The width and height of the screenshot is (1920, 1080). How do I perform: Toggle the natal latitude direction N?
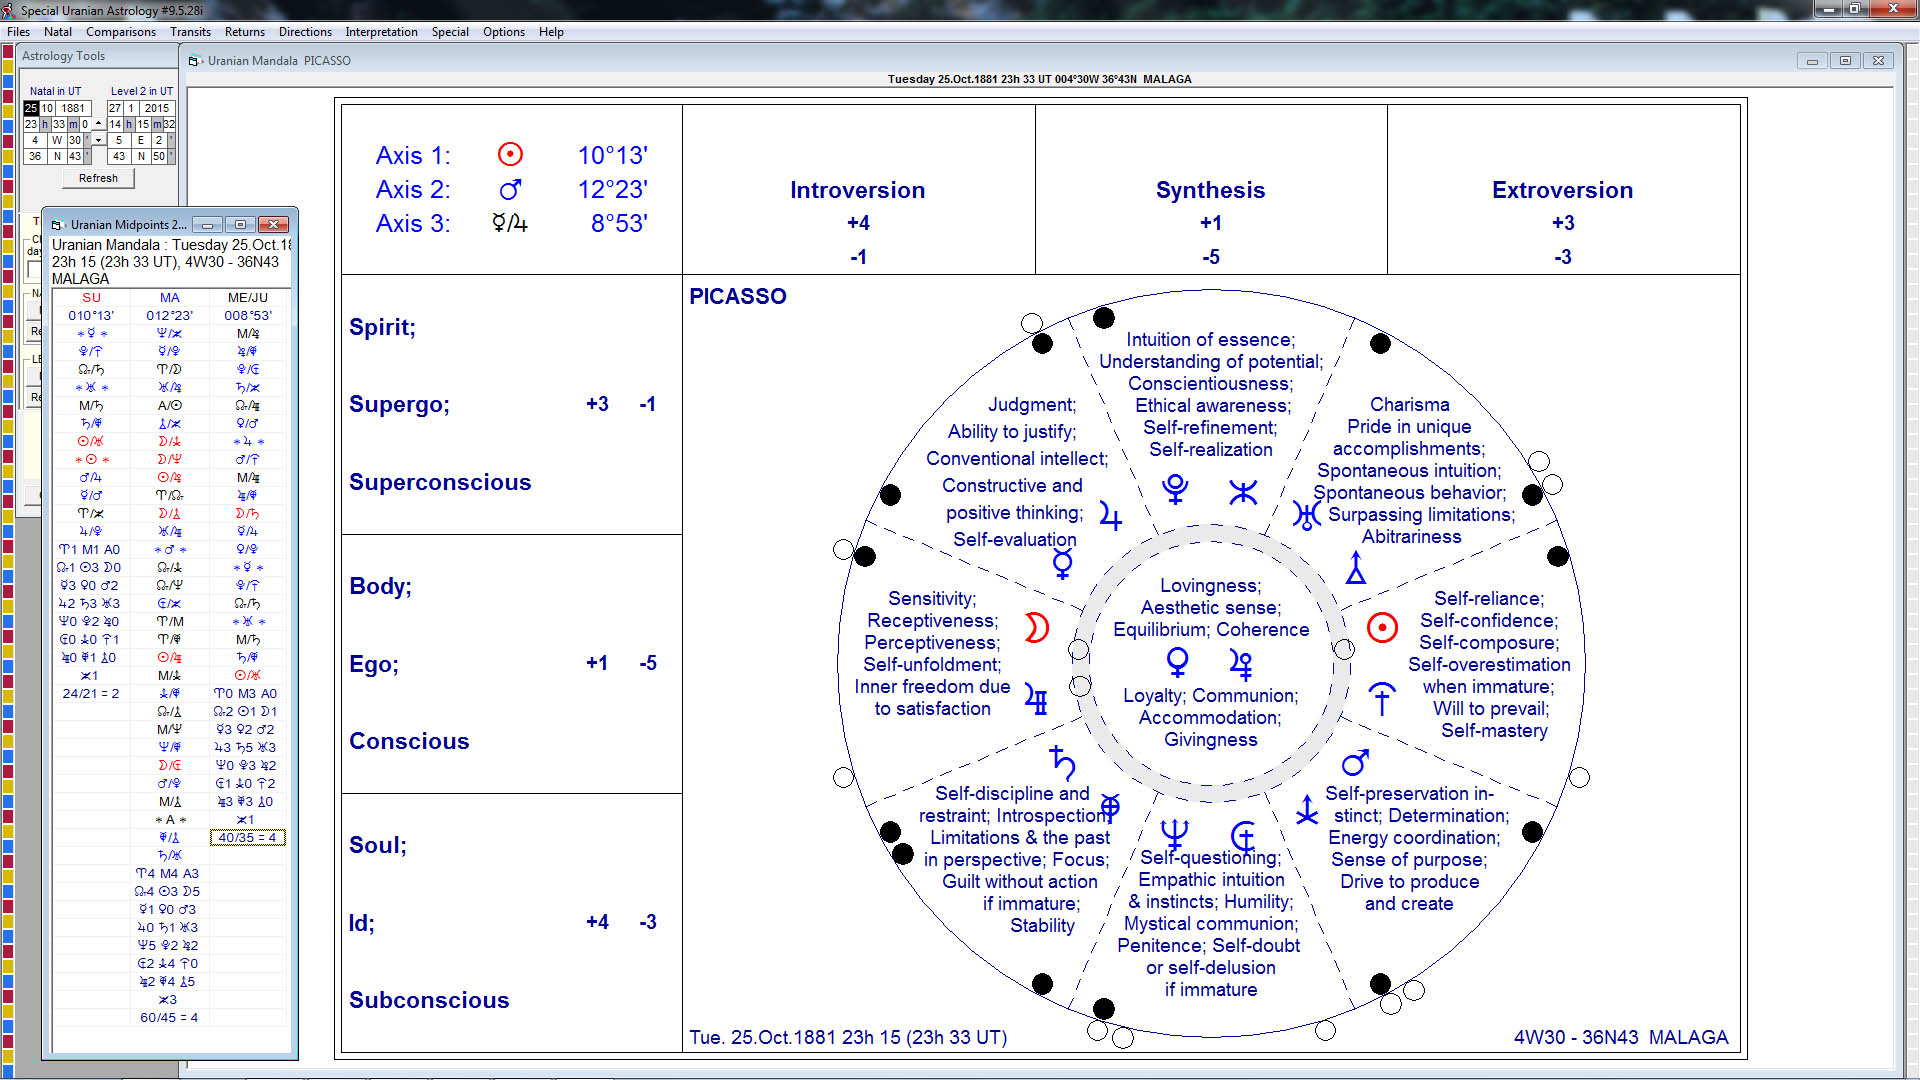tap(57, 156)
